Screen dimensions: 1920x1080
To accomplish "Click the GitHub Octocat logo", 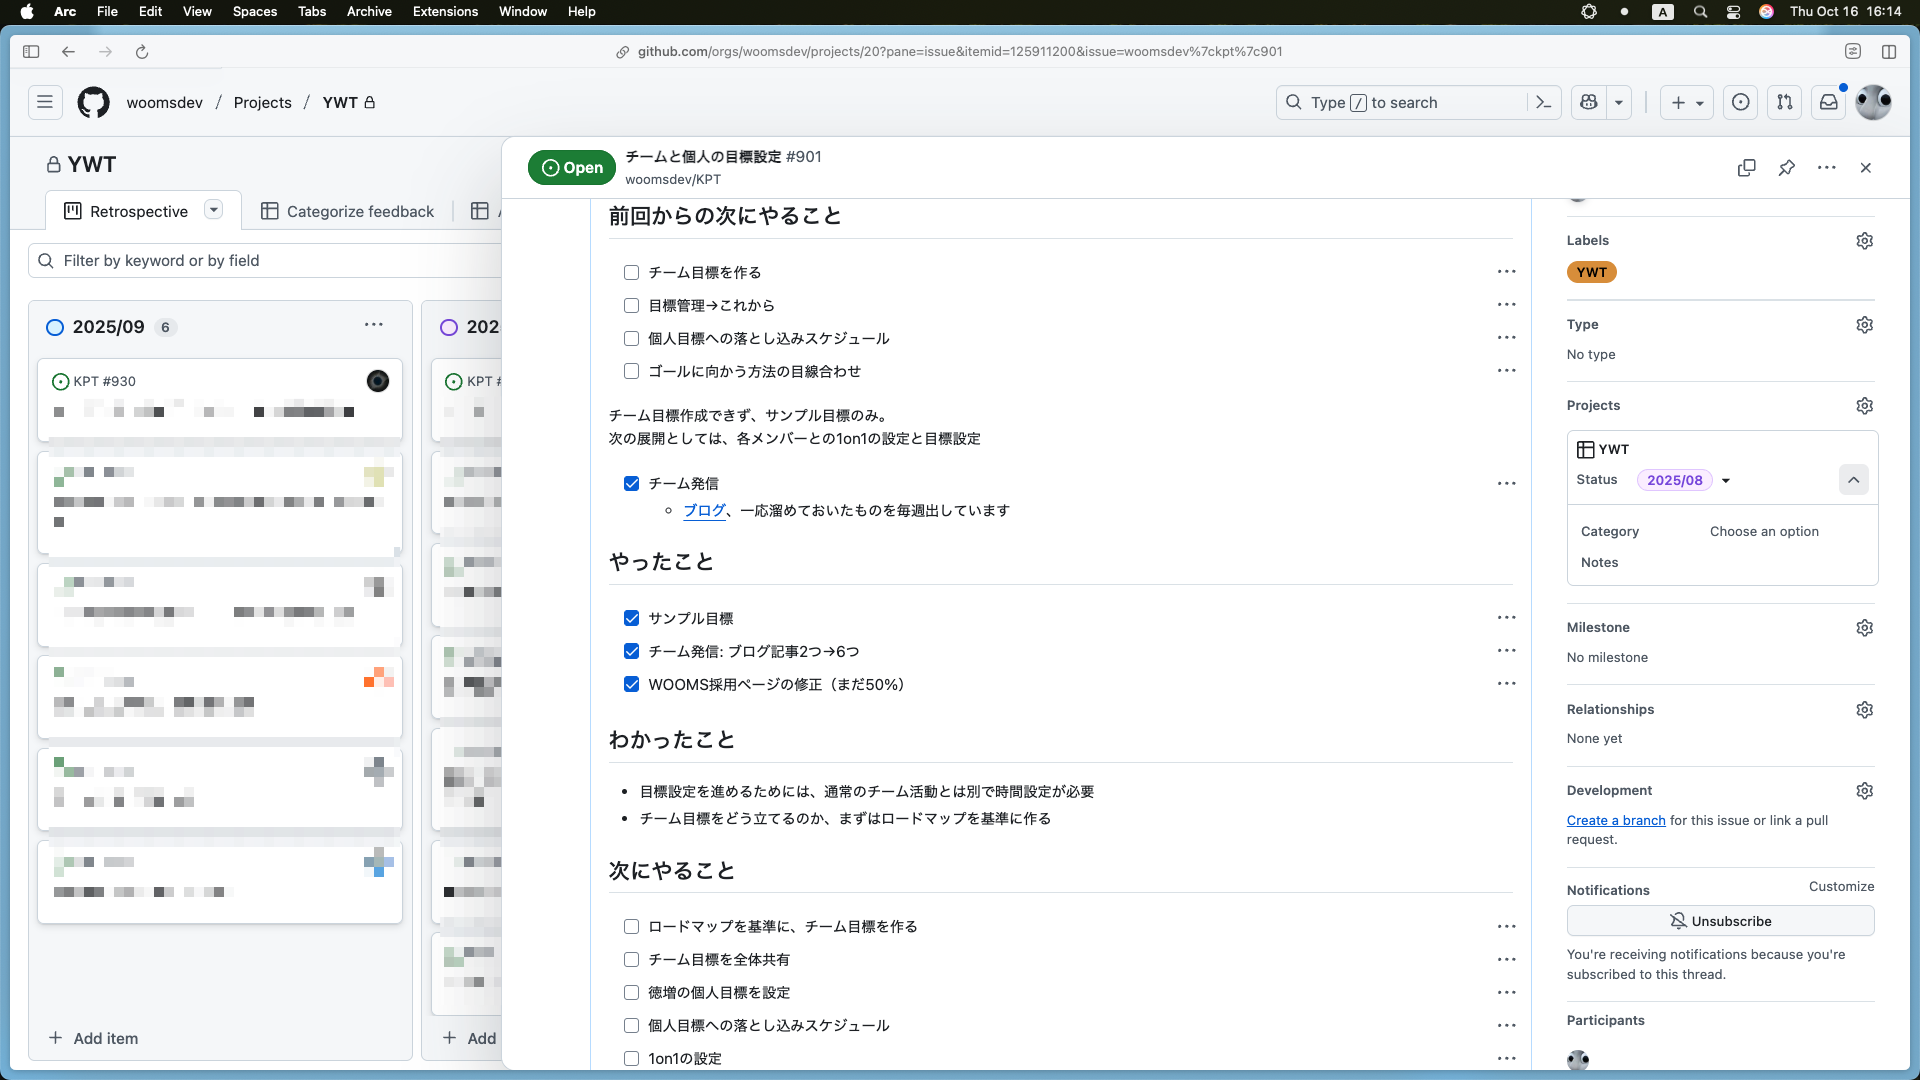I will pos(93,102).
